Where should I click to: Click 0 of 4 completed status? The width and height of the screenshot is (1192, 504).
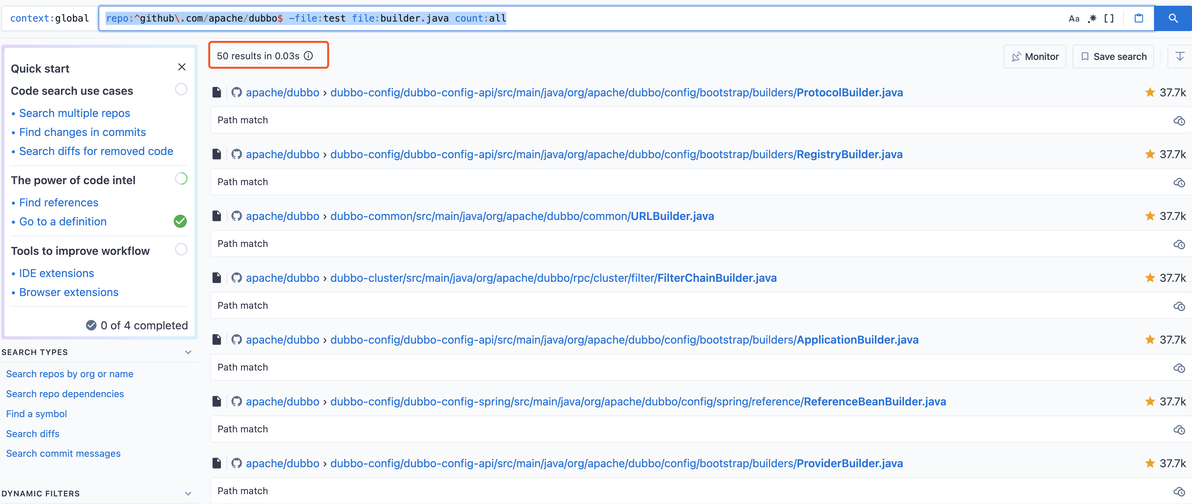click(137, 325)
